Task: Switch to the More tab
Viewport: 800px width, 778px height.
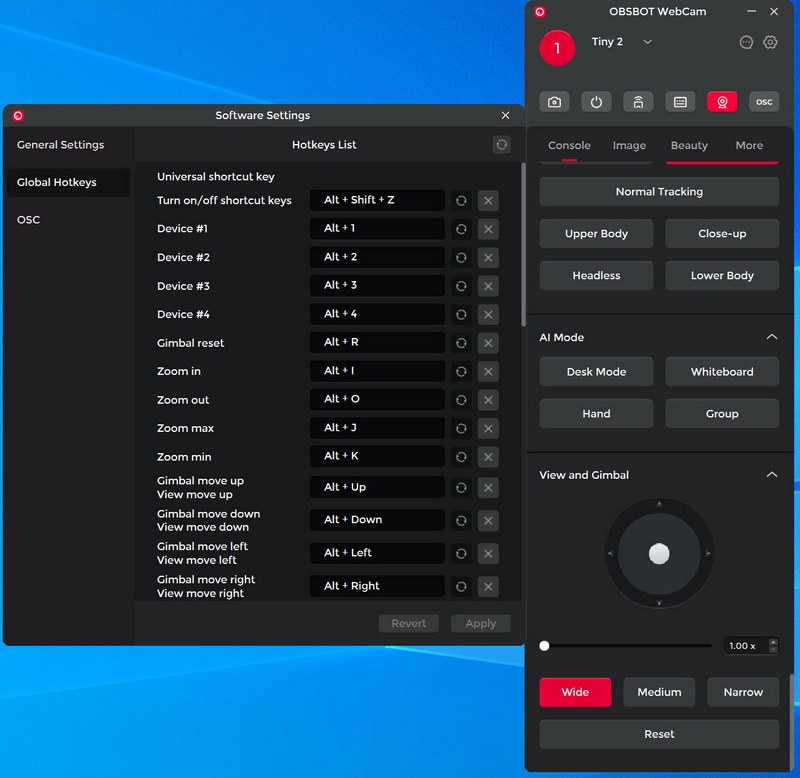Action: point(749,145)
